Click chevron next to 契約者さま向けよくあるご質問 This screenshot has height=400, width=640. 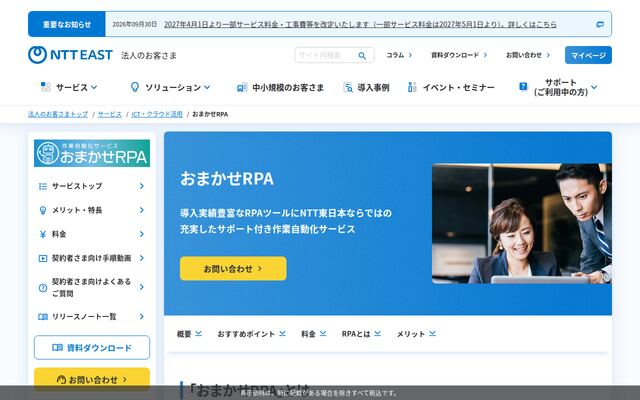142,287
